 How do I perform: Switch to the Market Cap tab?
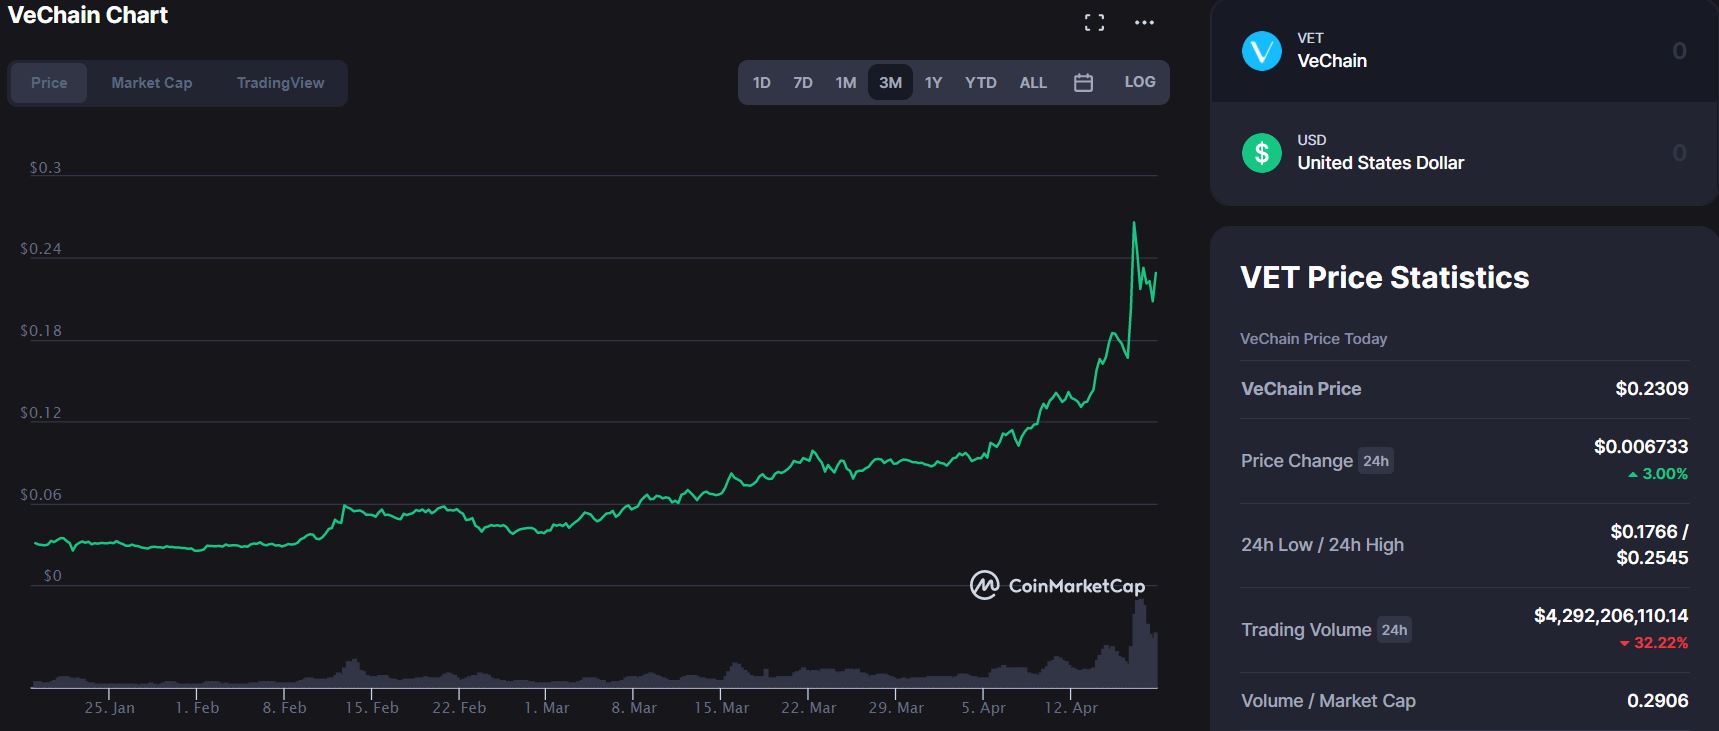pos(151,82)
